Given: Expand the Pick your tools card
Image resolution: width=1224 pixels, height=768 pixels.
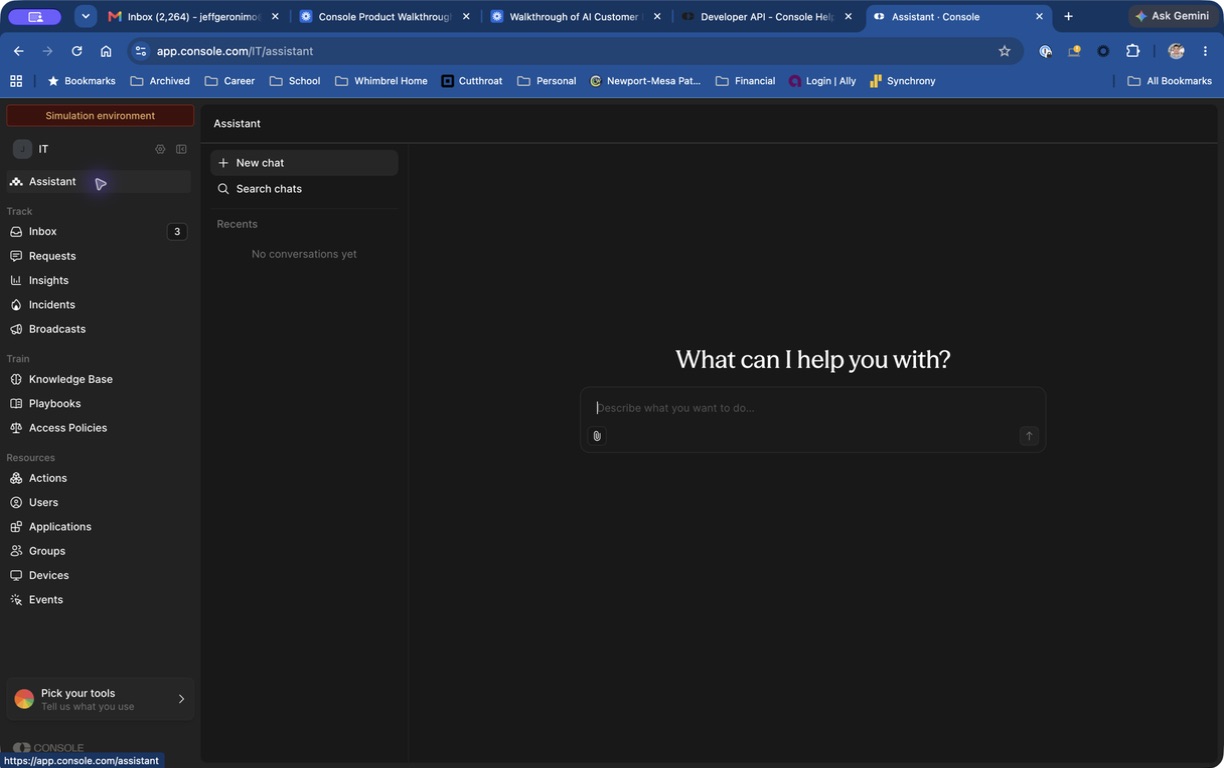Looking at the screenshot, I should (100, 699).
